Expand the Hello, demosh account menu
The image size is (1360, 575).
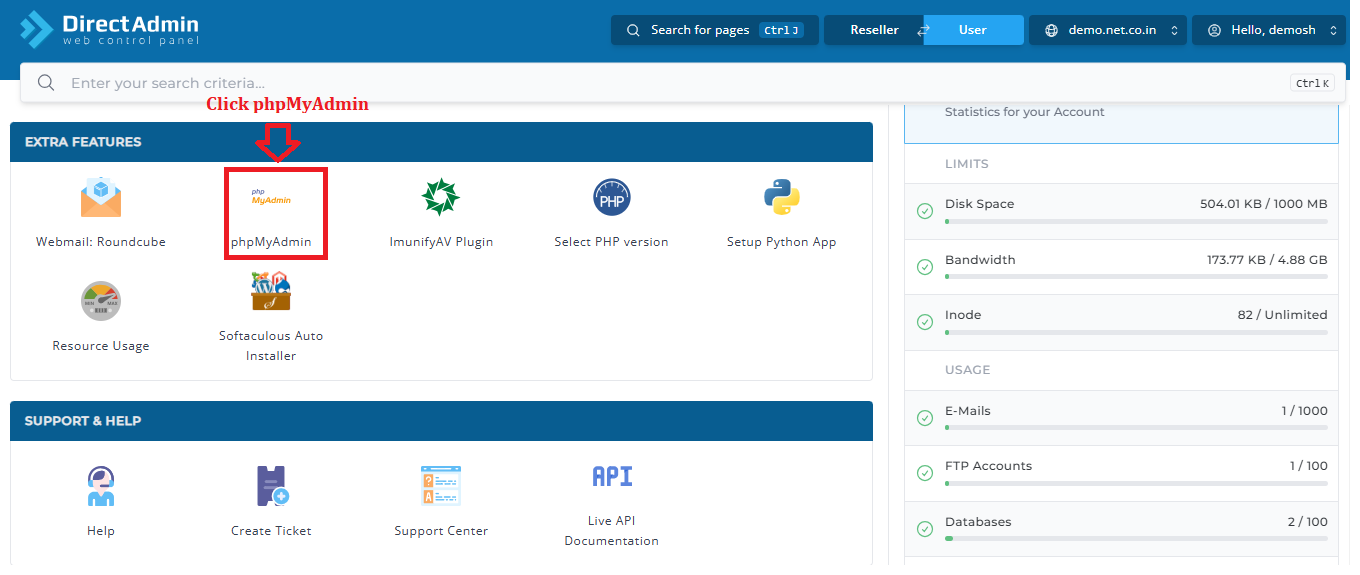1270,30
